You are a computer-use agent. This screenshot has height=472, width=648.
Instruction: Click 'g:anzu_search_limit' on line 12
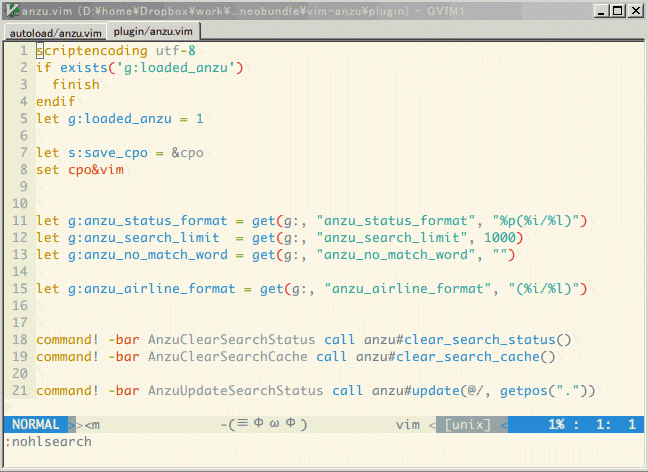[144, 238]
